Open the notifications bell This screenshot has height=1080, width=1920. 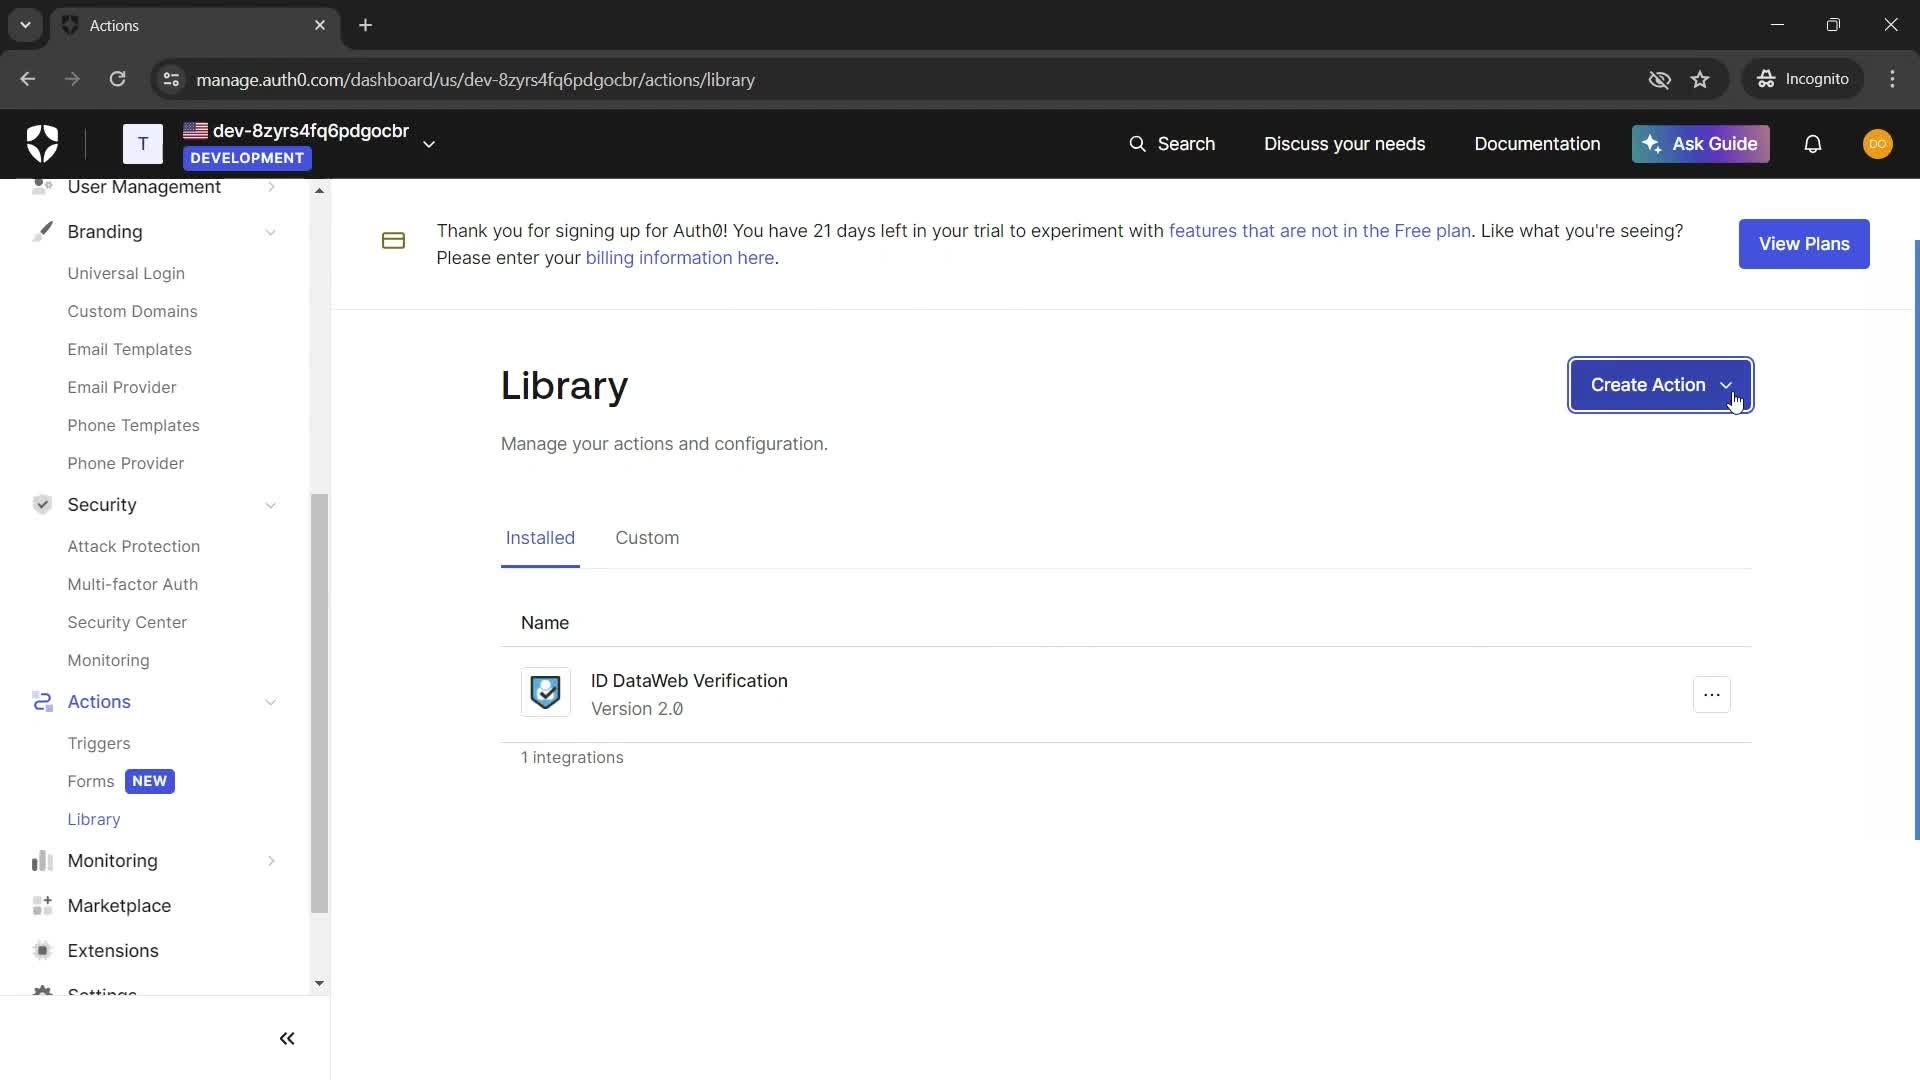click(x=1813, y=144)
